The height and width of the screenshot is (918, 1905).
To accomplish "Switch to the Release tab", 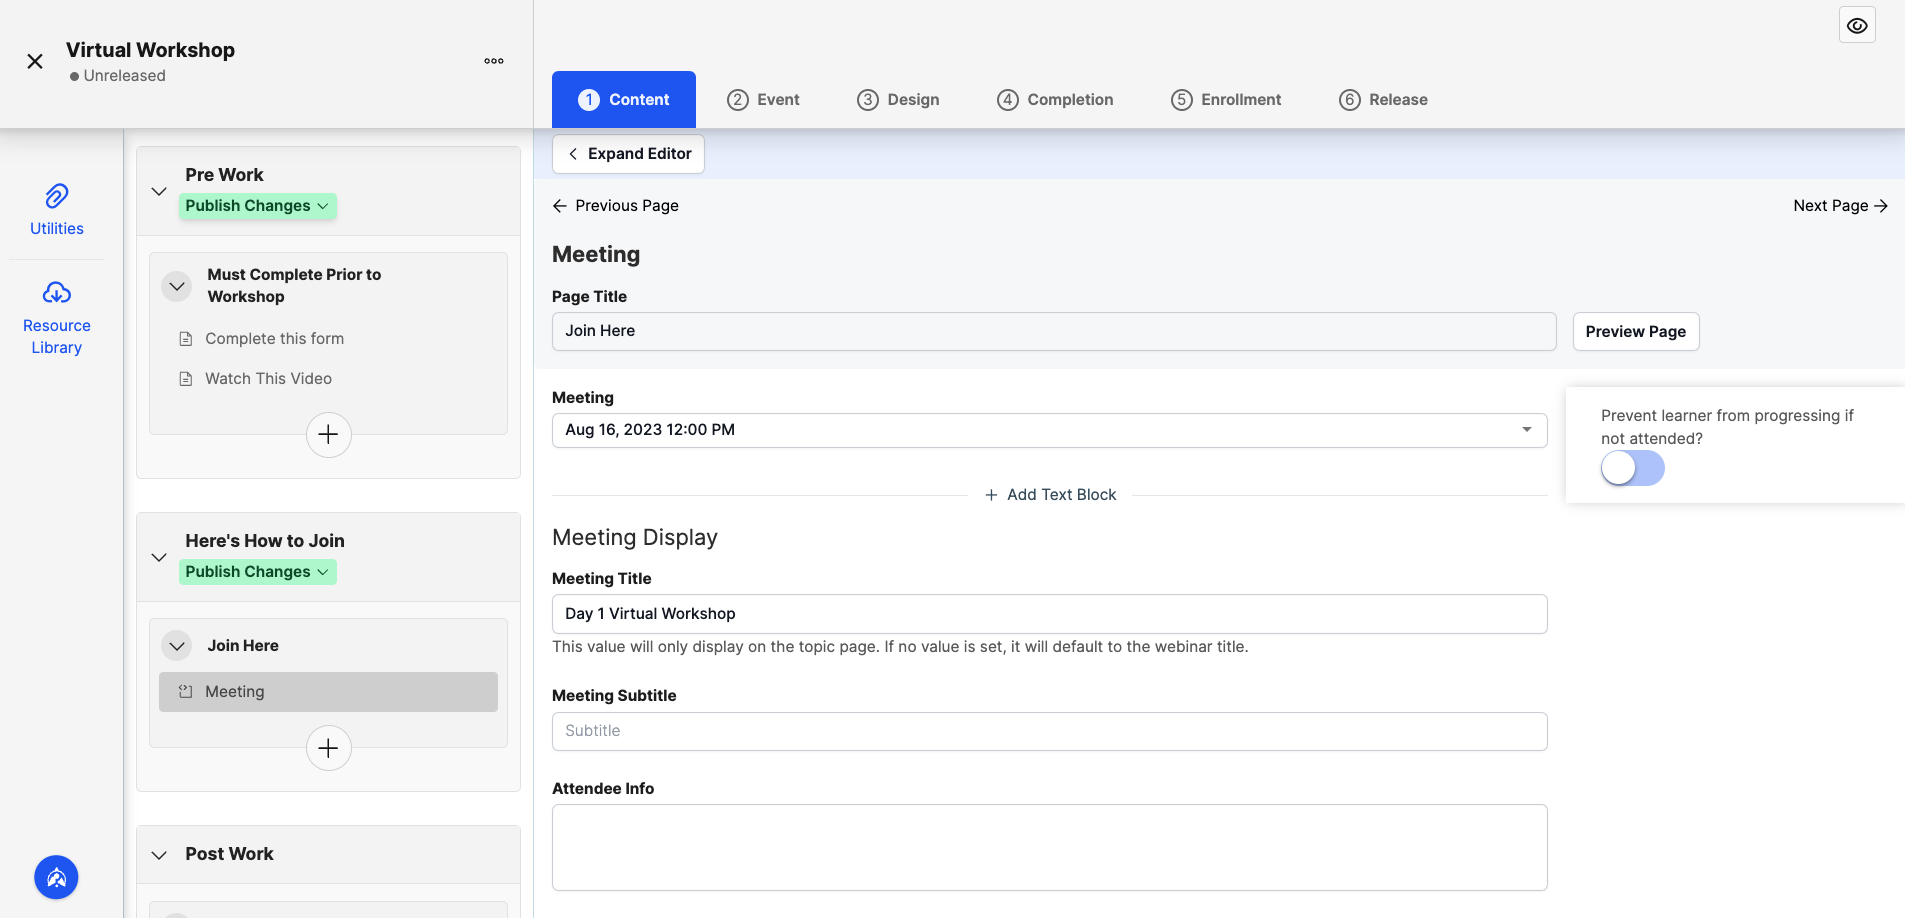I will [1383, 100].
